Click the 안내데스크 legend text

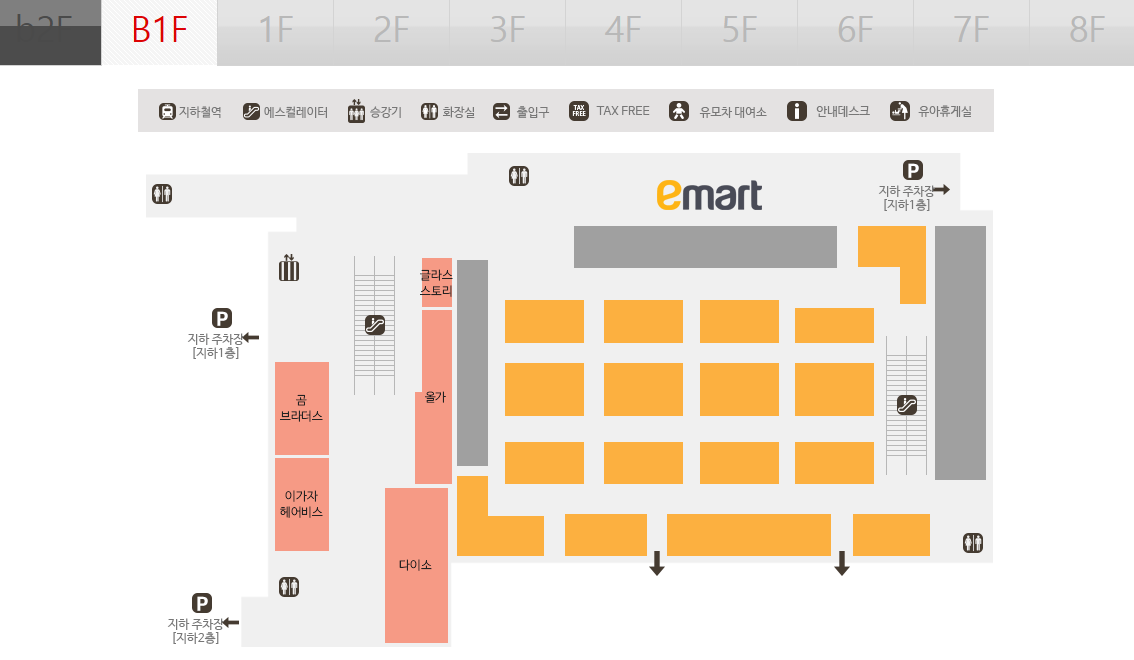point(843,111)
